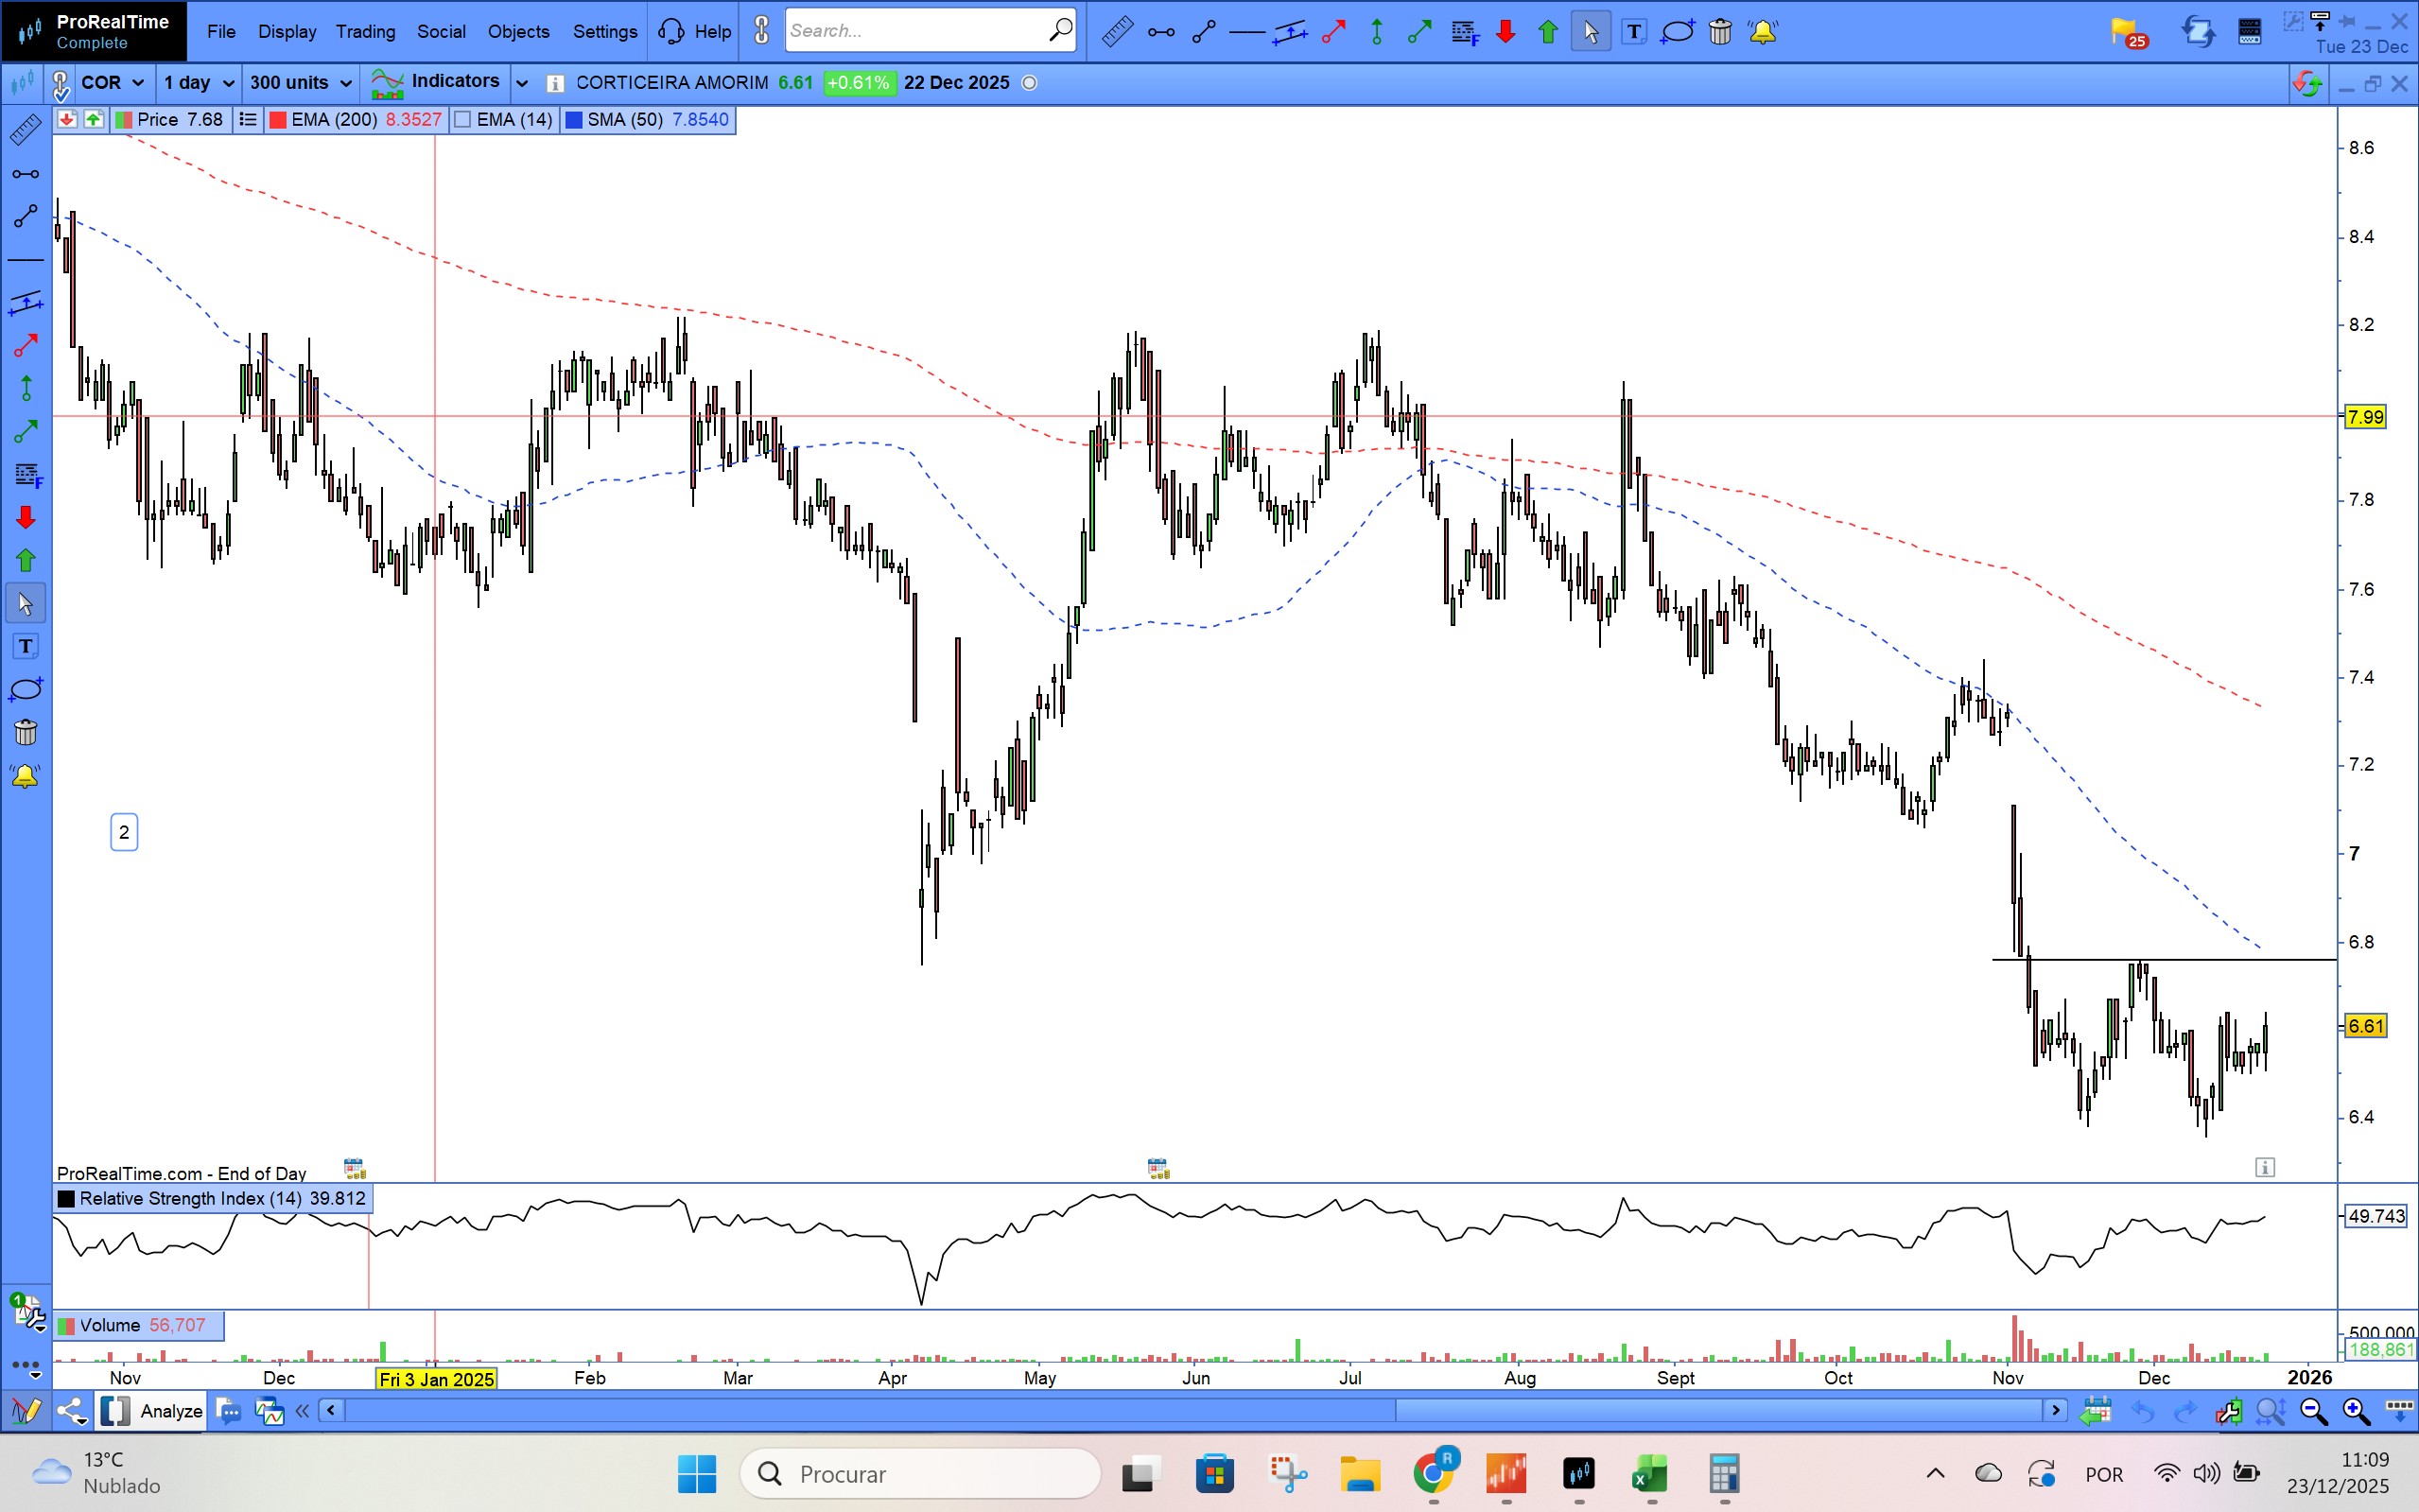Open the Trading menu

point(365,32)
